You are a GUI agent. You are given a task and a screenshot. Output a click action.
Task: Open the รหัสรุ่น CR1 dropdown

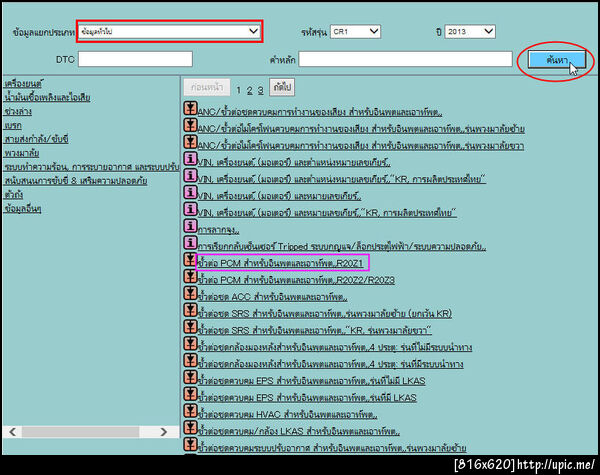[x=355, y=31]
